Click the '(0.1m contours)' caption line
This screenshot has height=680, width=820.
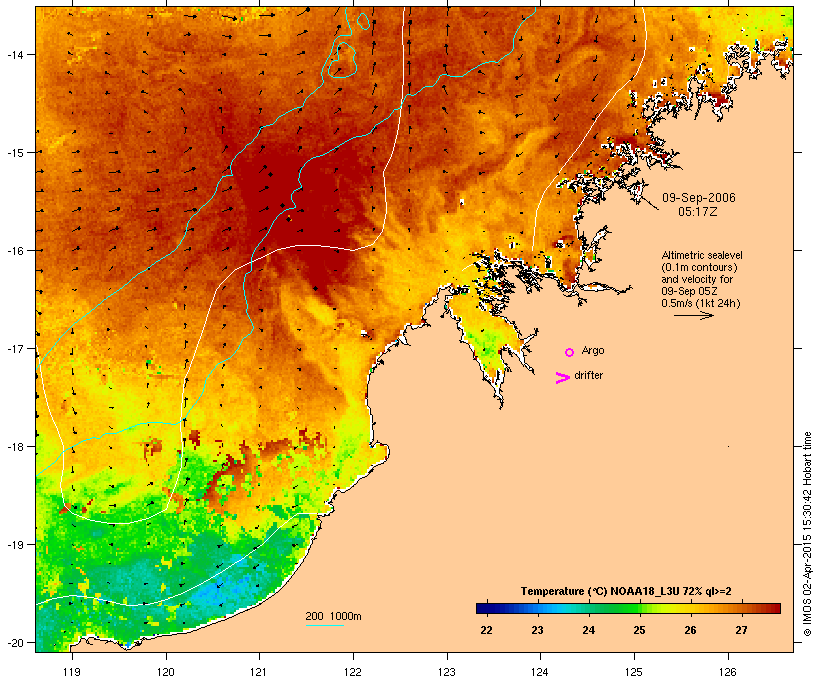pyautogui.click(x=699, y=267)
